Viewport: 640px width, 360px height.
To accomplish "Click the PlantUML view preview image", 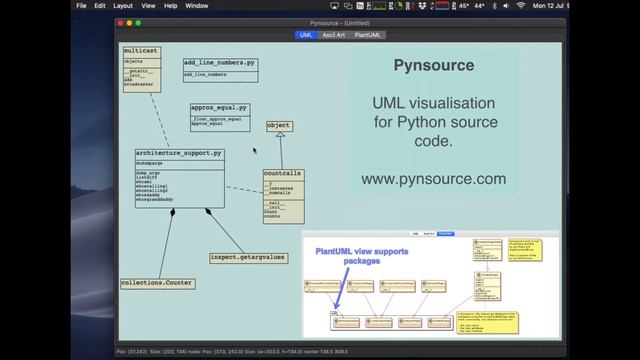I will 431,284.
